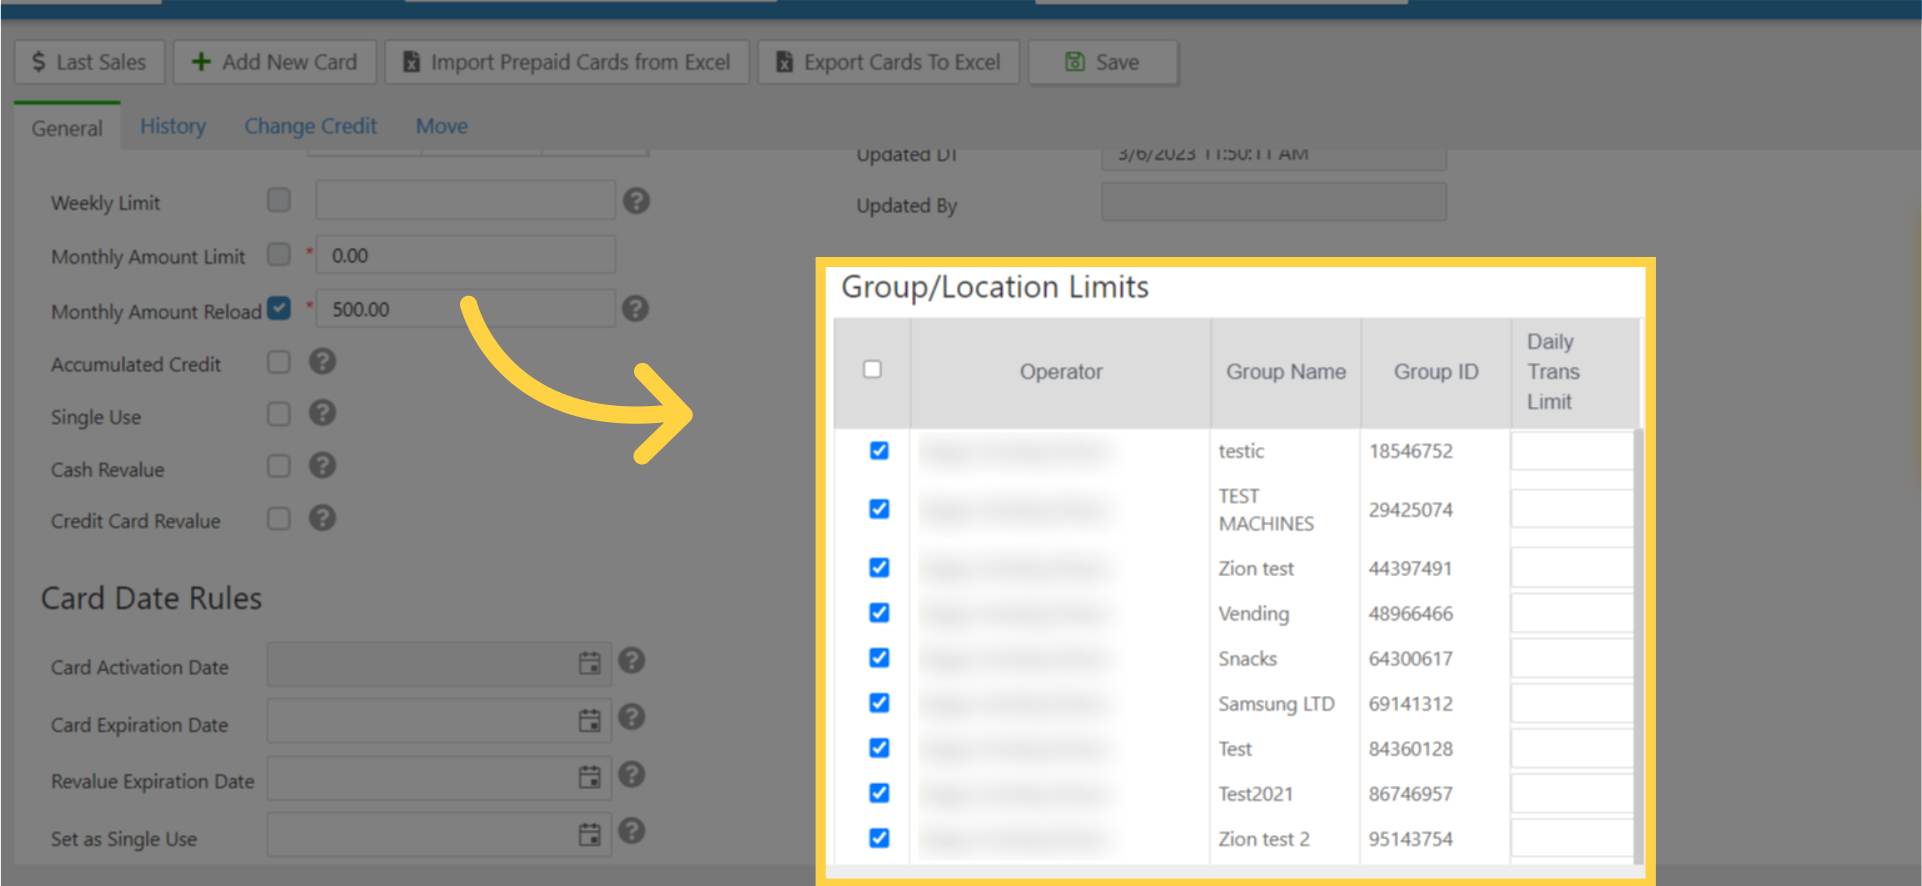Show help for Revalue Expiration Date

tap(631, 774)
